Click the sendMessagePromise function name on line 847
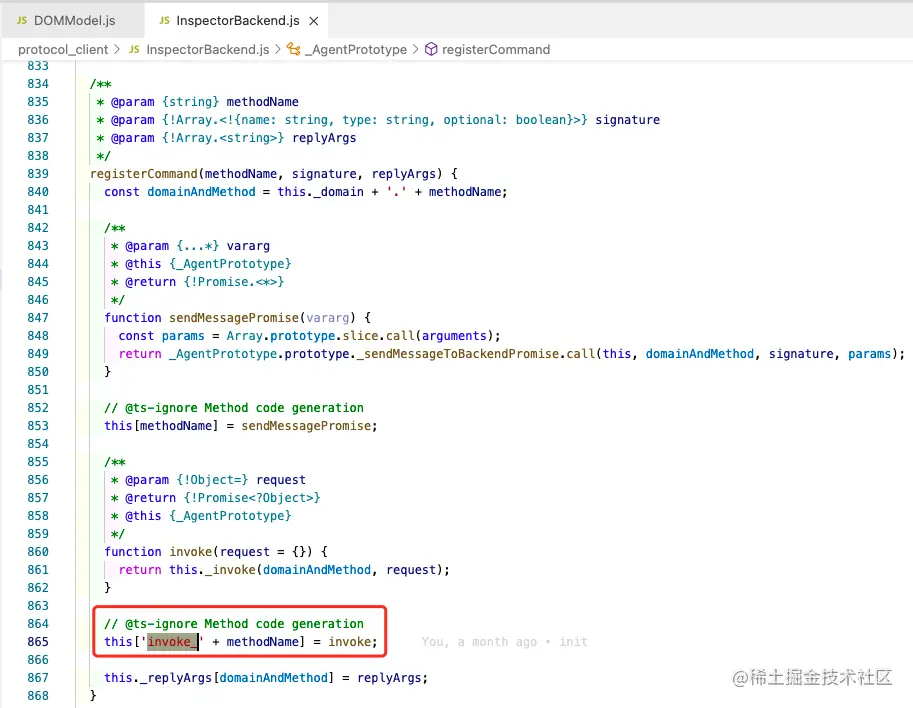 click(x=233, y=318)
